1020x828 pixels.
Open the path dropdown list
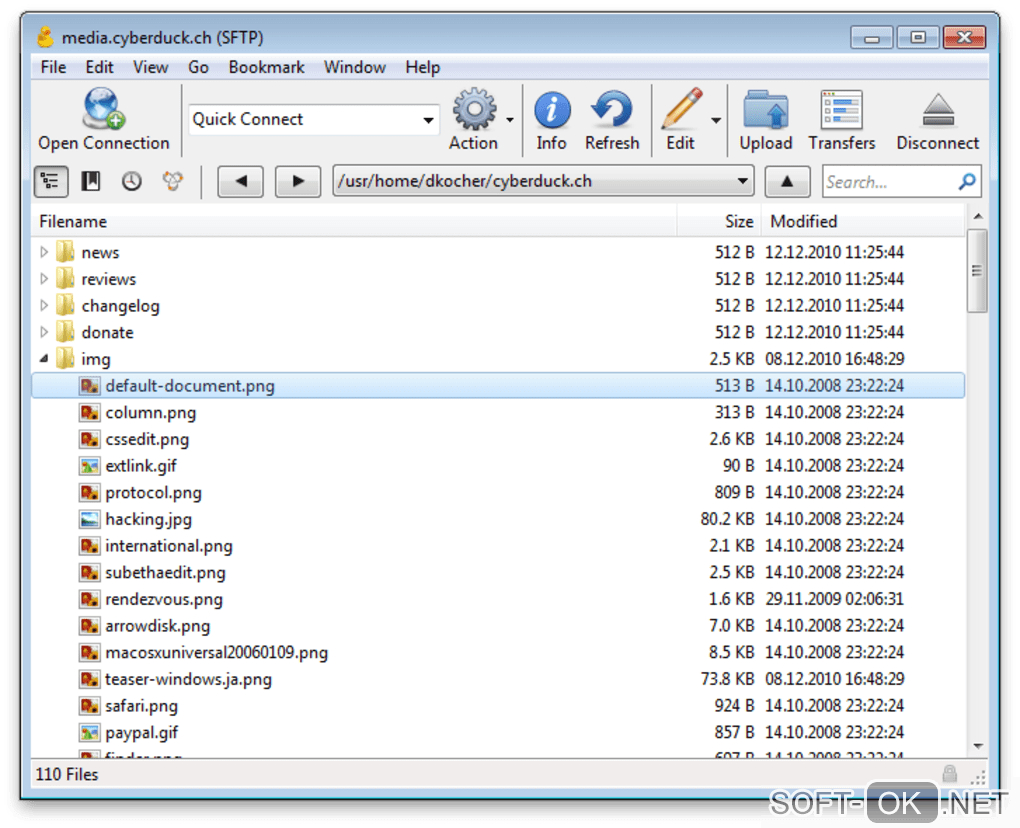742,181
